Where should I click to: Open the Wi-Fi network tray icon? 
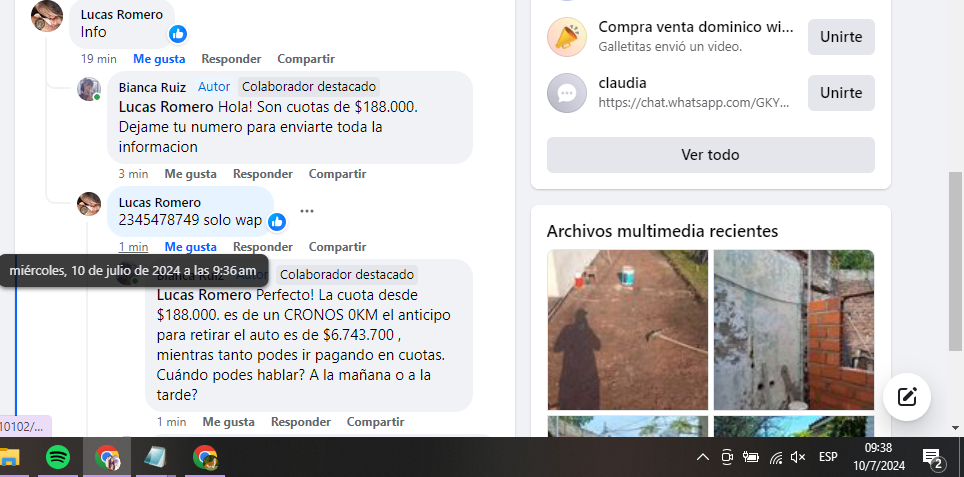click(x=776, y=457)
